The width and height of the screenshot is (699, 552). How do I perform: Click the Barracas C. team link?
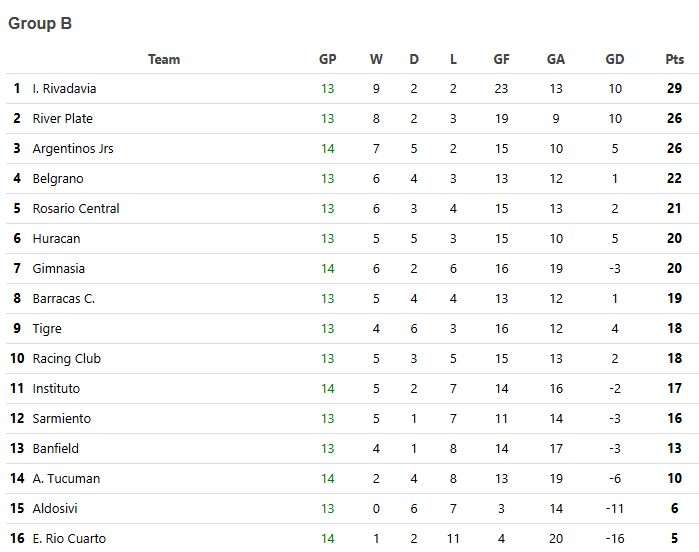(64, 299)
